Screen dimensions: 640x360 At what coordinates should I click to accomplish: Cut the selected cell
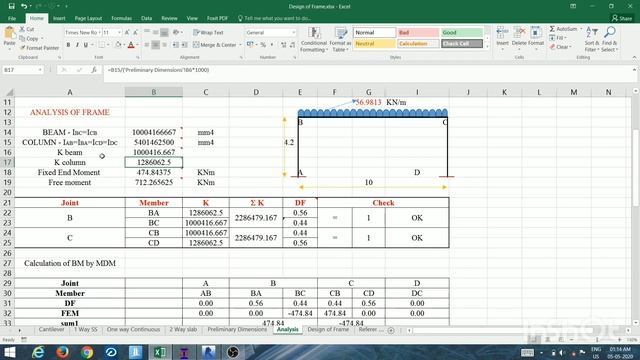click(x=27, y=29)
